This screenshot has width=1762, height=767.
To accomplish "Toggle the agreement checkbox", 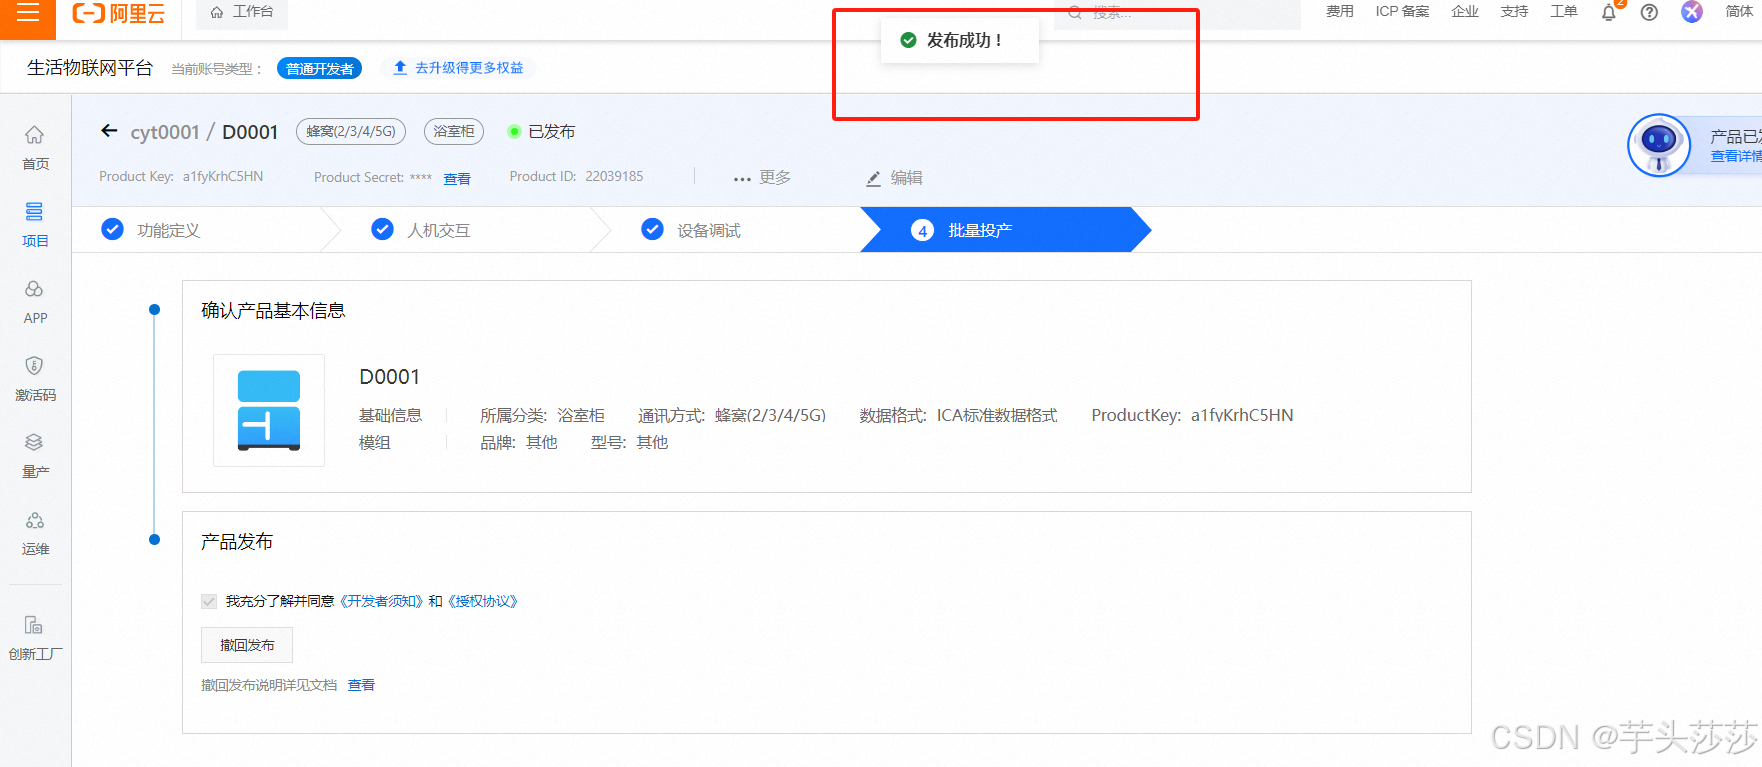I will click(x=209, y=601).
